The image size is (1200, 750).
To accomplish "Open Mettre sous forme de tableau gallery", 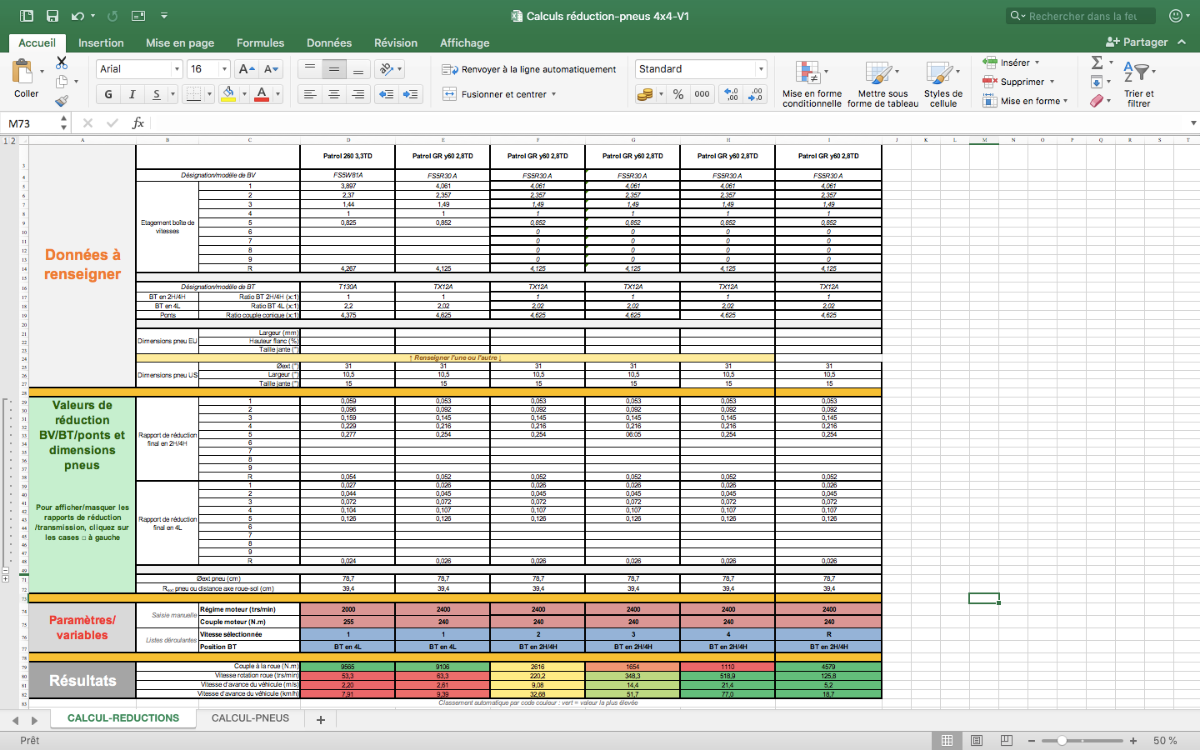I will pos(882,84).
